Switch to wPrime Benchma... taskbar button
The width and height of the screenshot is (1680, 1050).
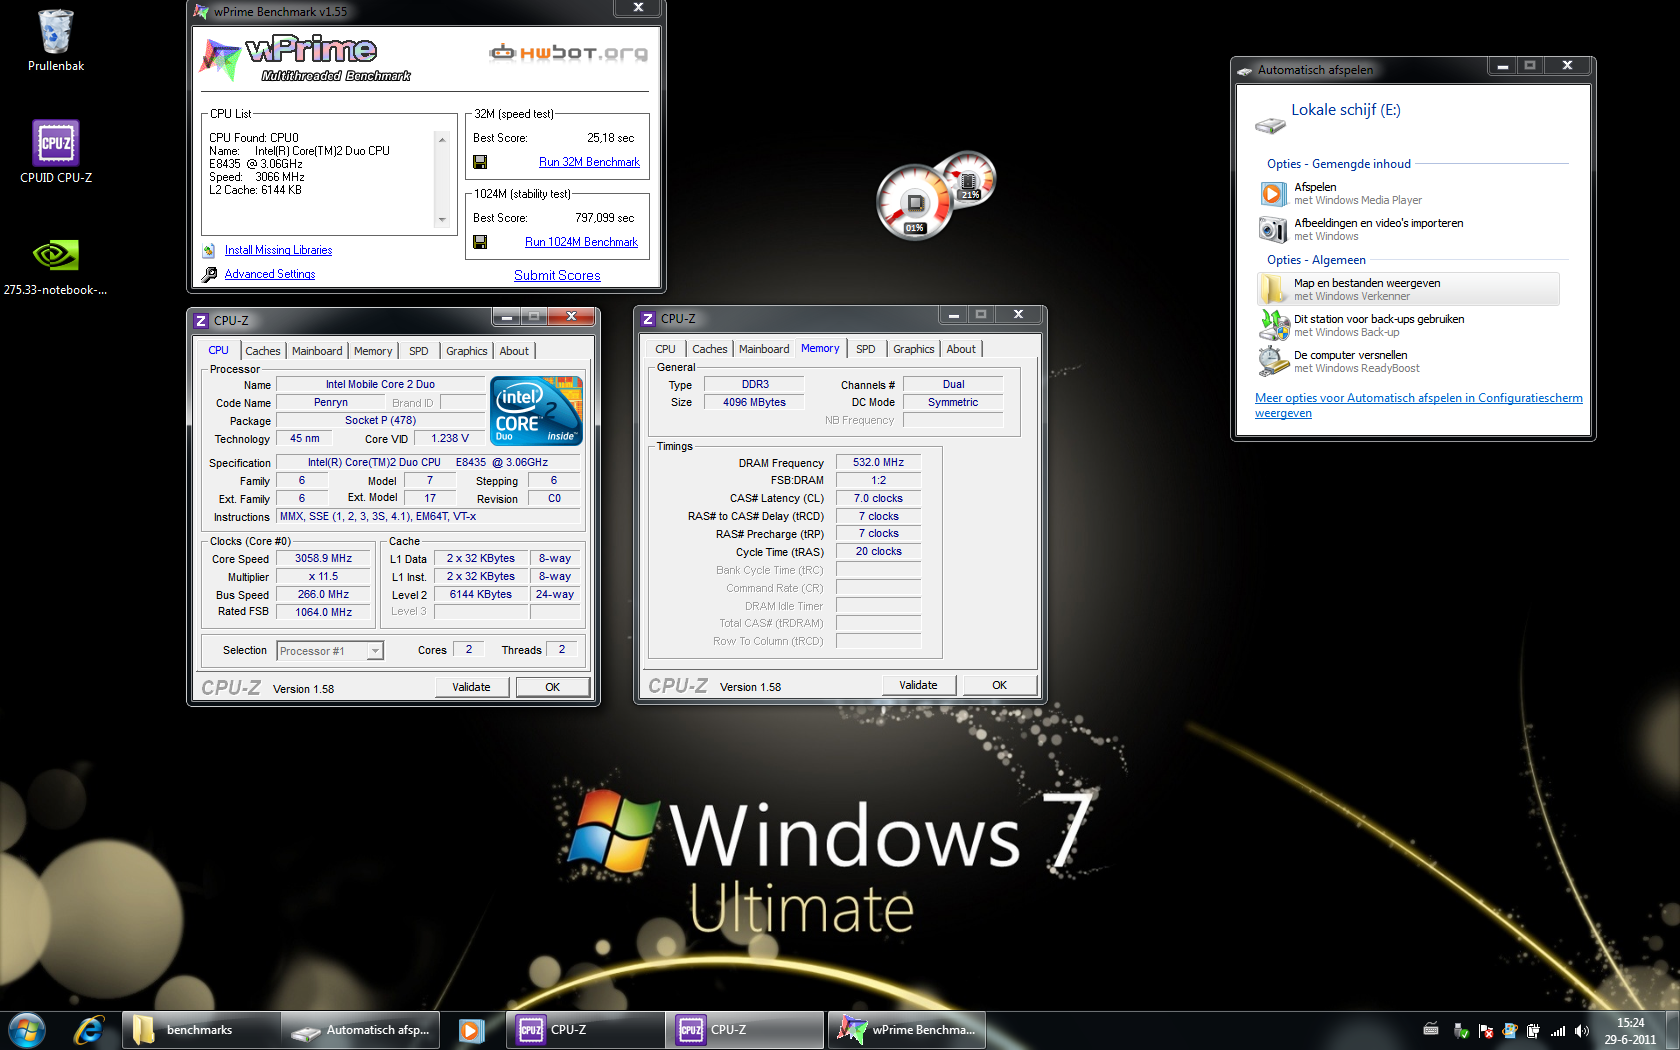click(x=907, y=1030)
